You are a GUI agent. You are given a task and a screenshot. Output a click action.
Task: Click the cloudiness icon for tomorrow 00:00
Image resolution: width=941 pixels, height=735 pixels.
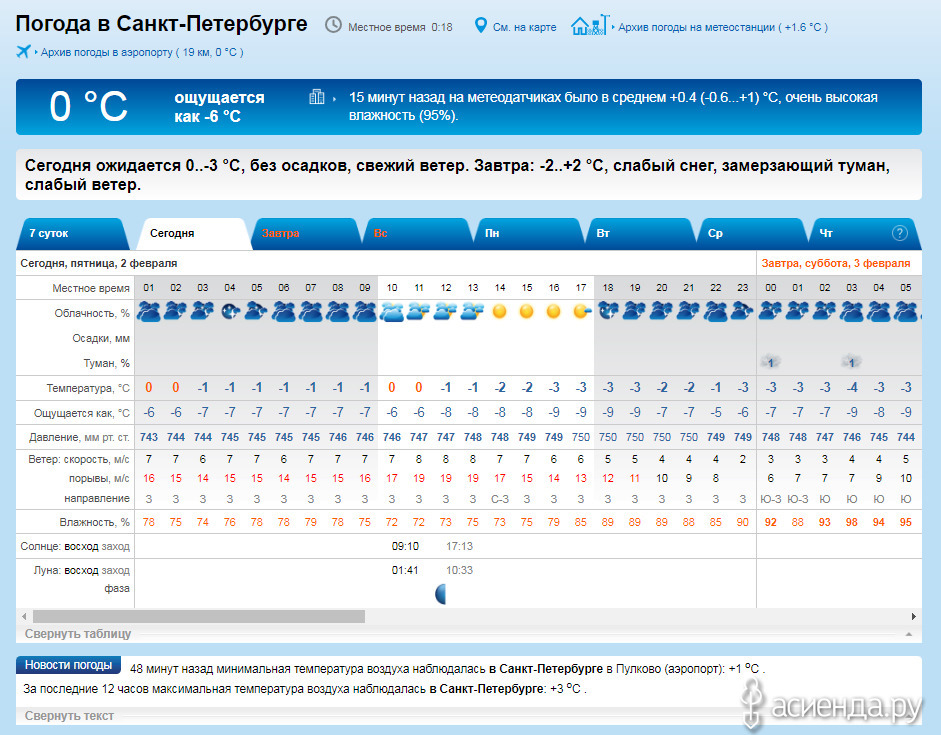771,312
